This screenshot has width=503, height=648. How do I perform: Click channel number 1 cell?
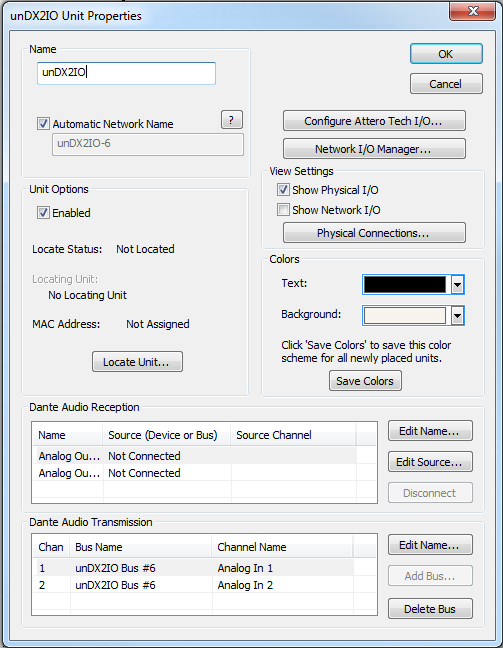click(x=42, y=568)
